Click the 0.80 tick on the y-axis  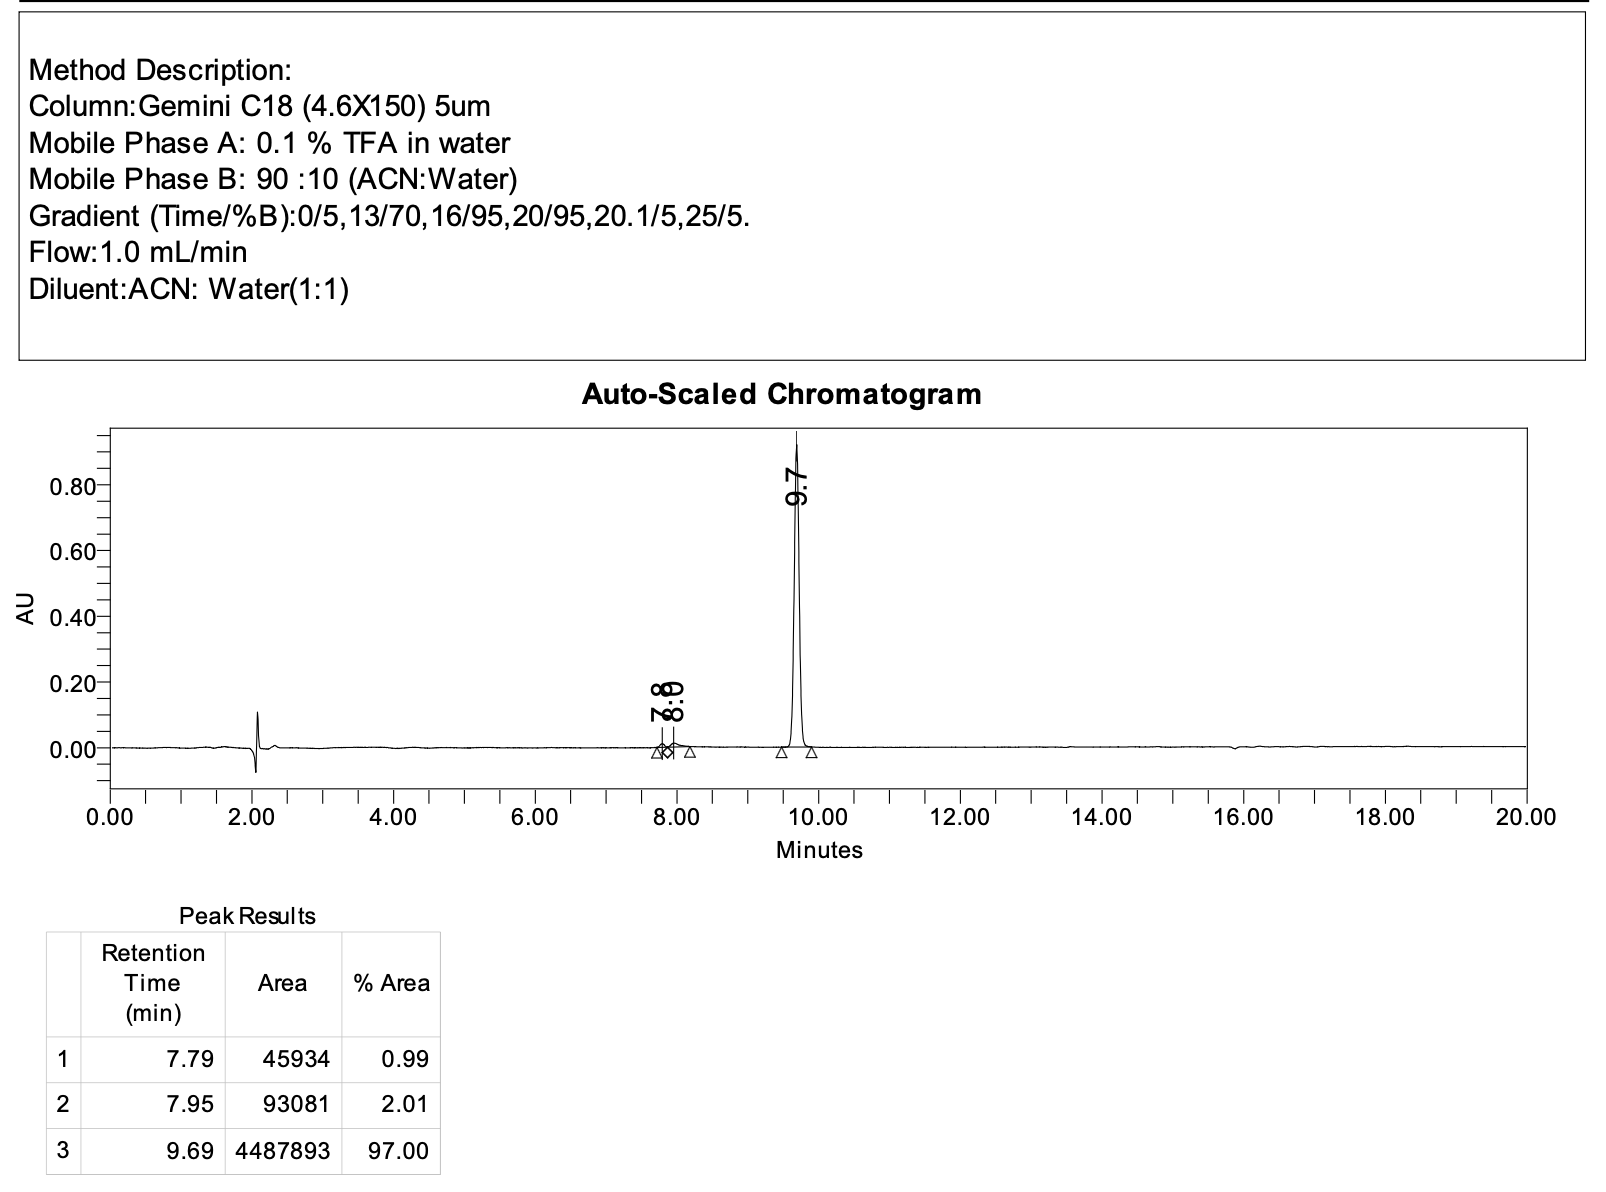coord(71,487)
